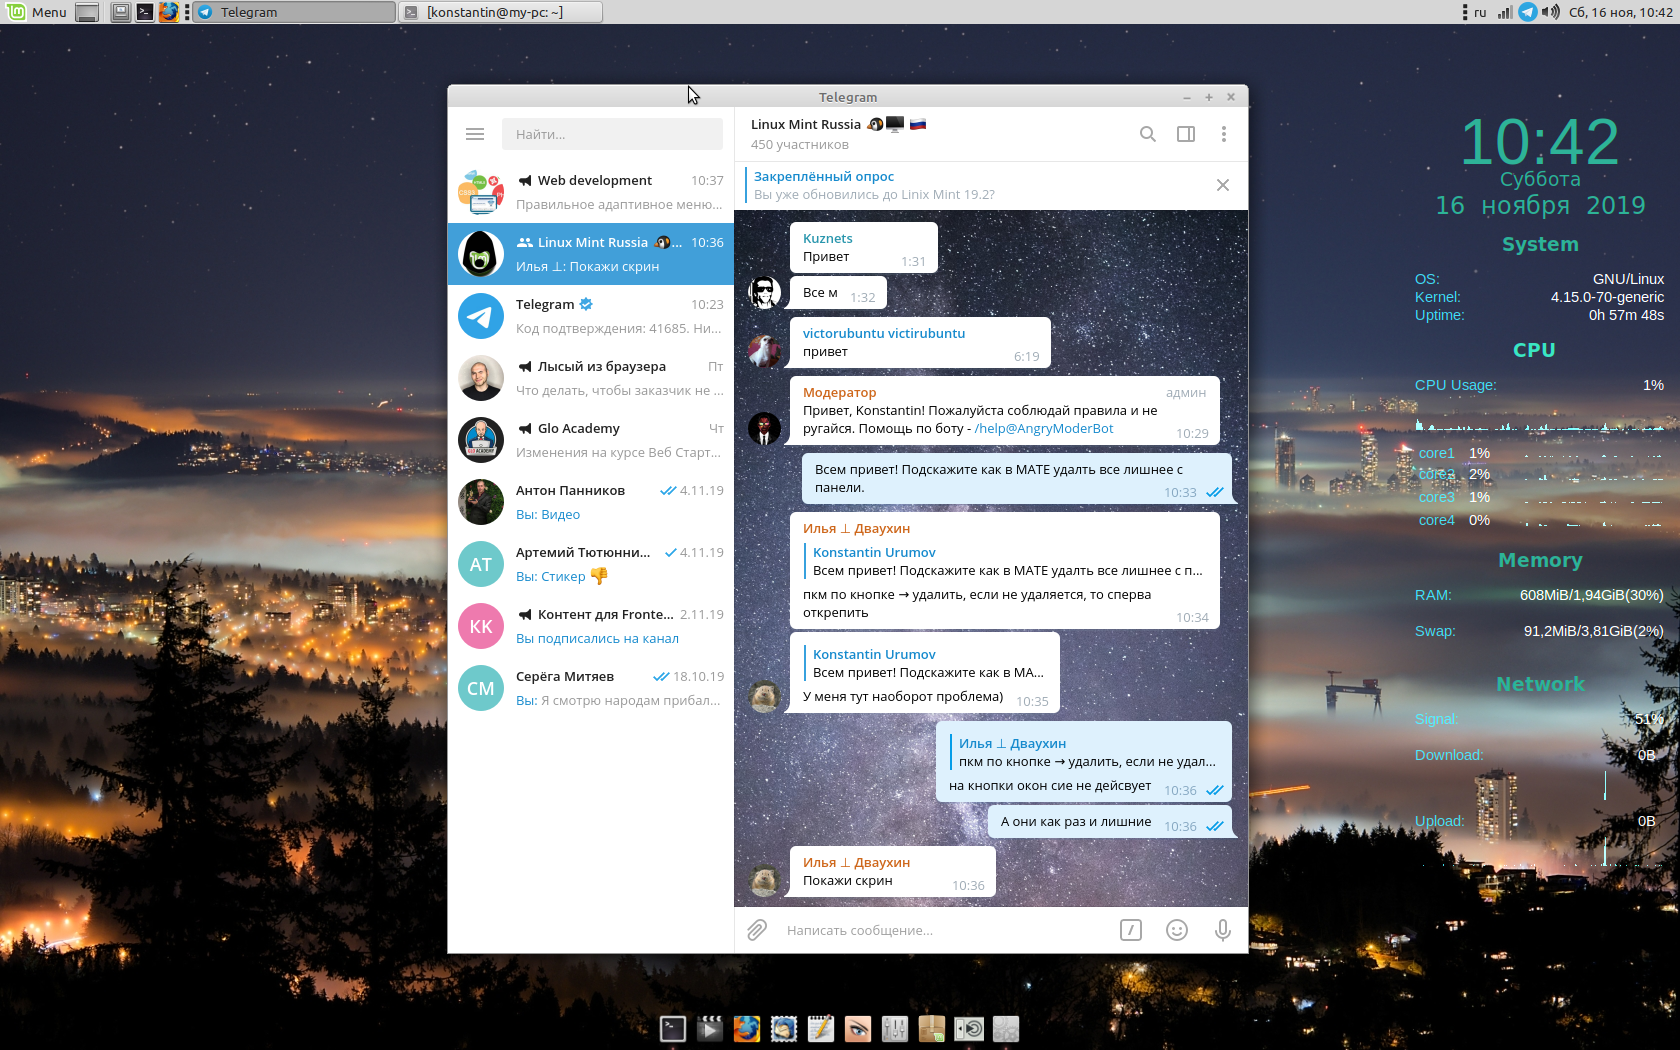Open the package manager dock icon
The height and width of the screenshot is (1050, 1680).
tap(932, 1028)
